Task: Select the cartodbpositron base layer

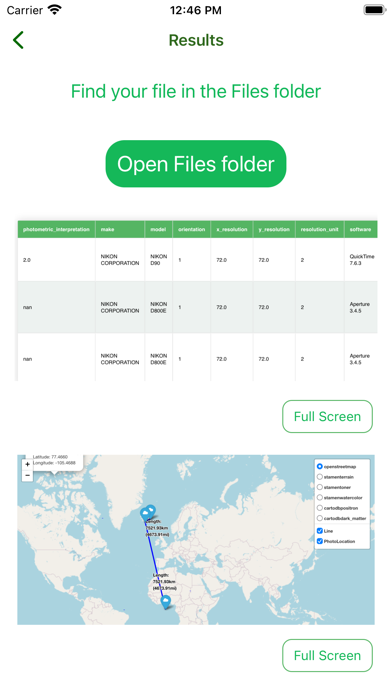Action: (x=320, y=508)
